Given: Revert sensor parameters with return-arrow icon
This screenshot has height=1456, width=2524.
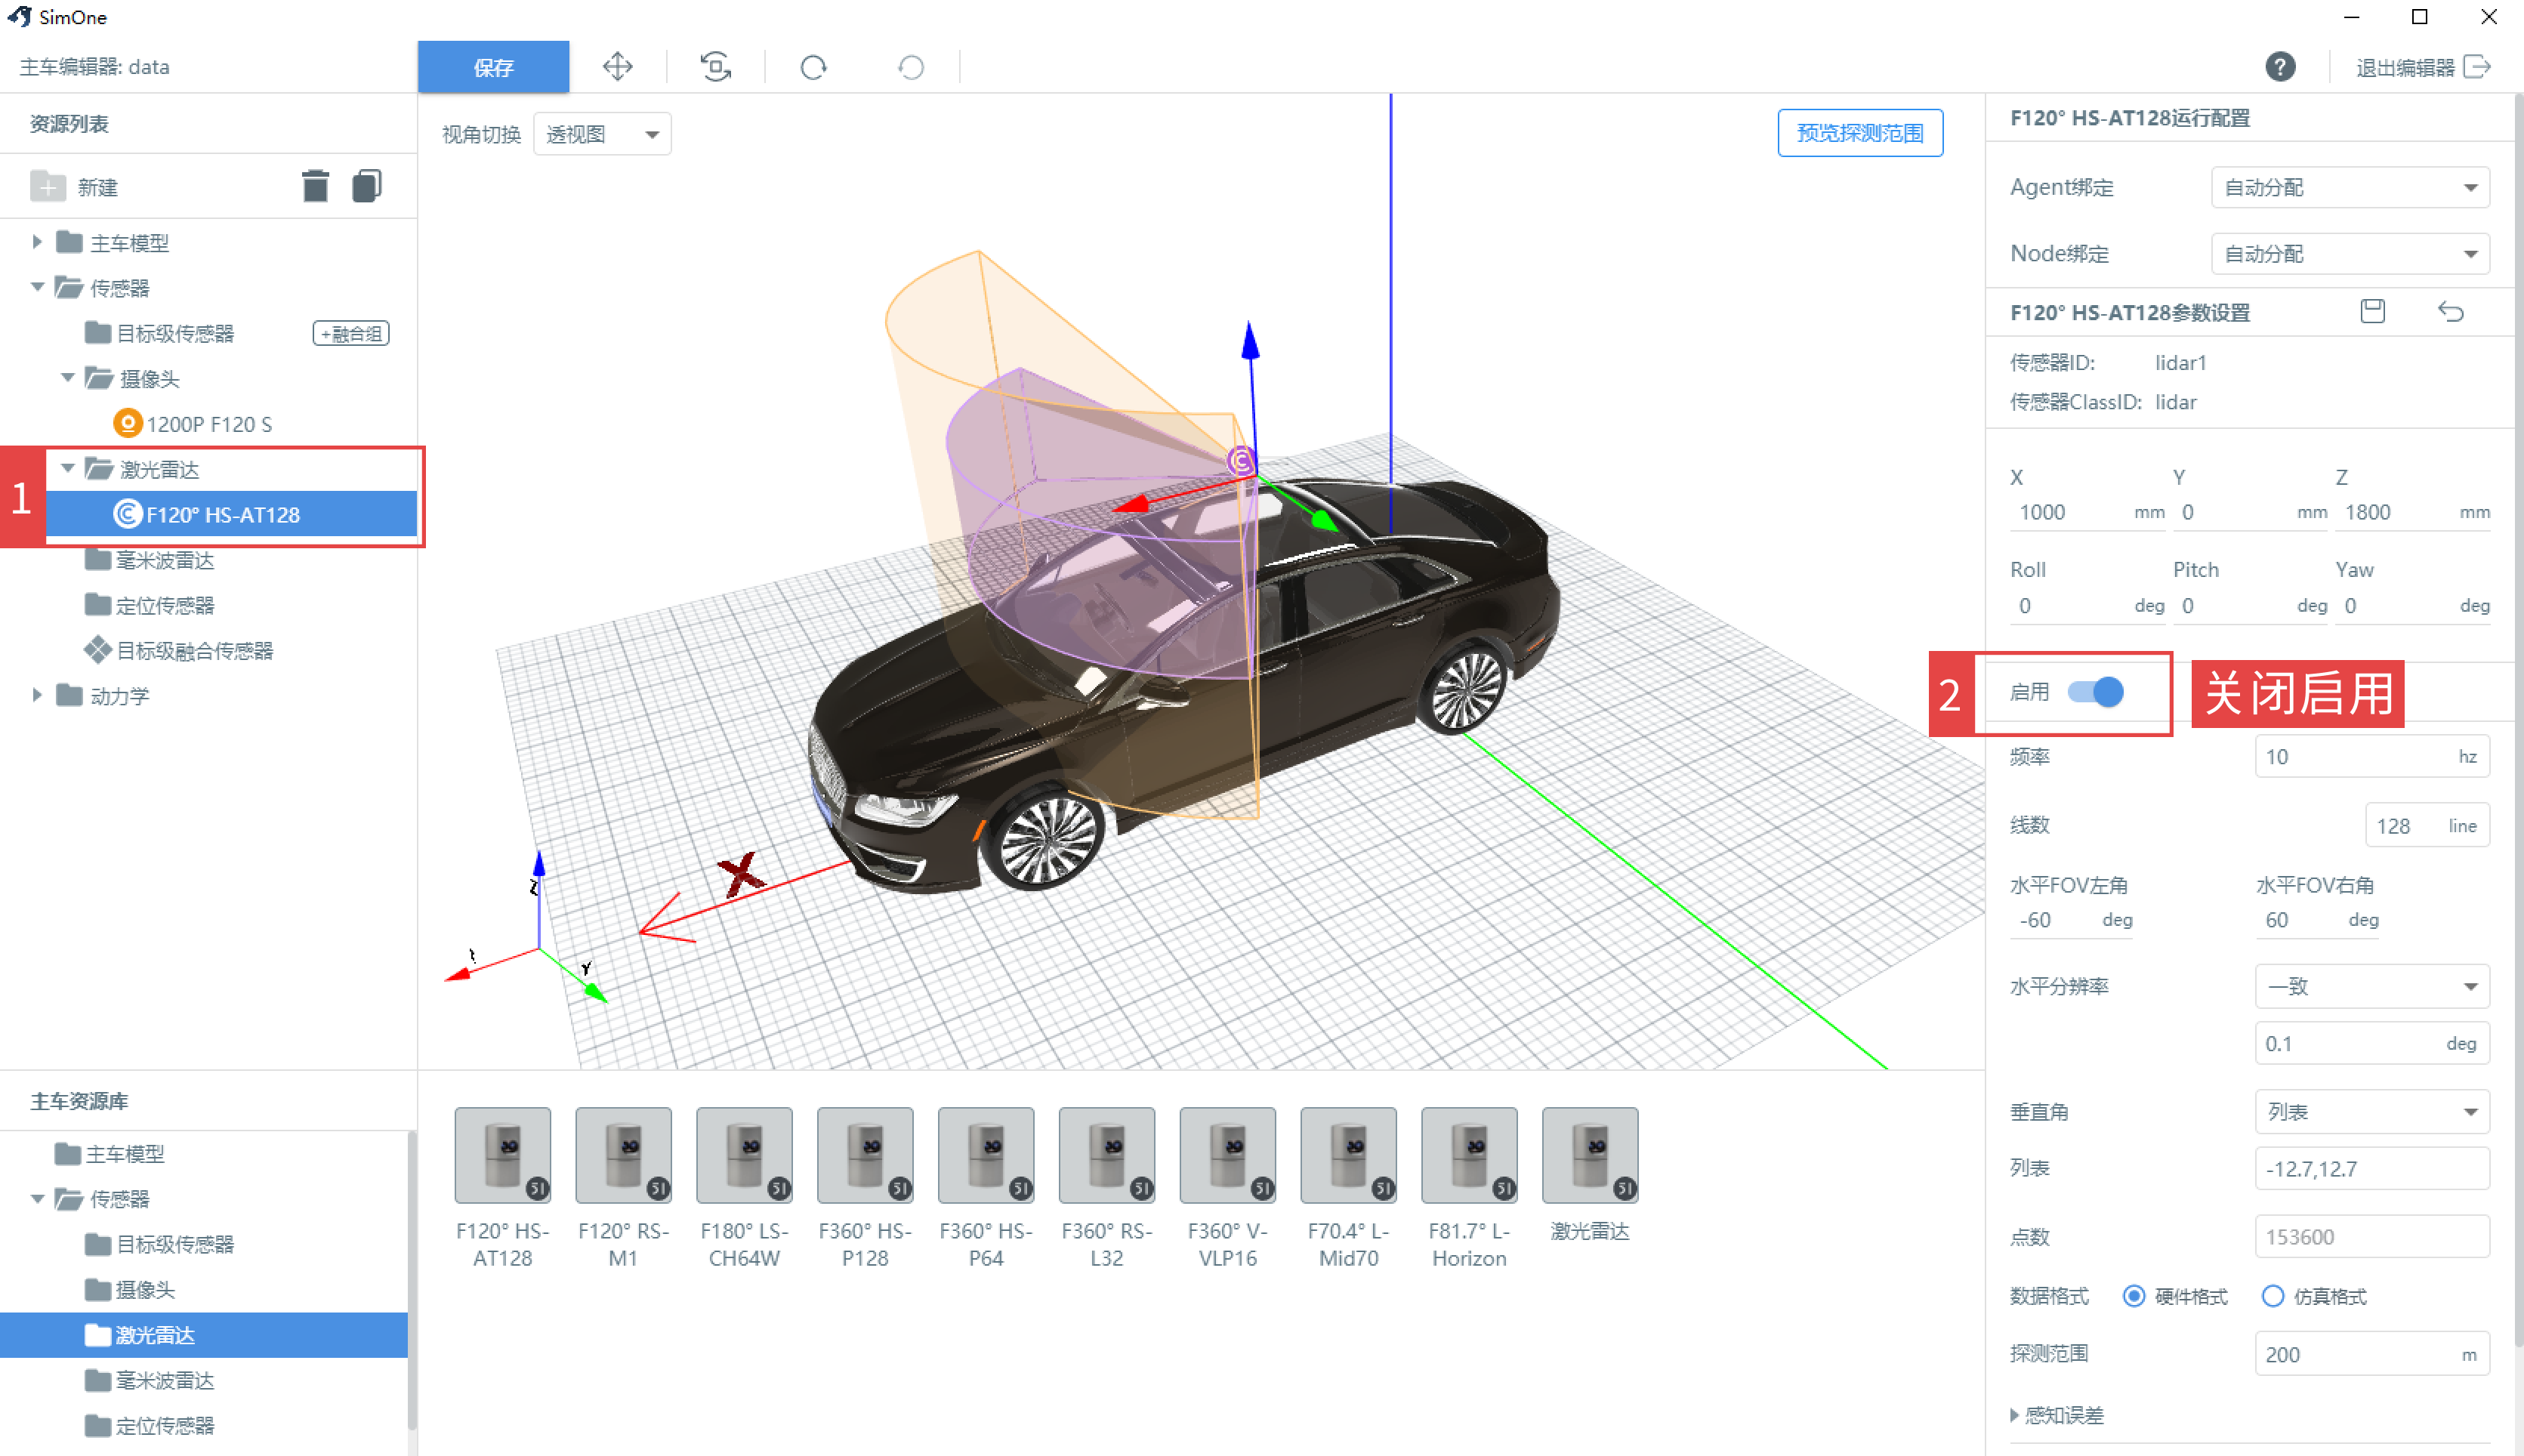Looking at the screenshot, I should click(x=2450, y=311).
